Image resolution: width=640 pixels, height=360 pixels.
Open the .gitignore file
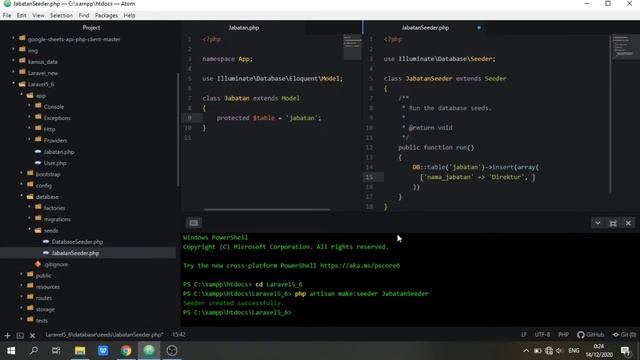click(56, 264)
